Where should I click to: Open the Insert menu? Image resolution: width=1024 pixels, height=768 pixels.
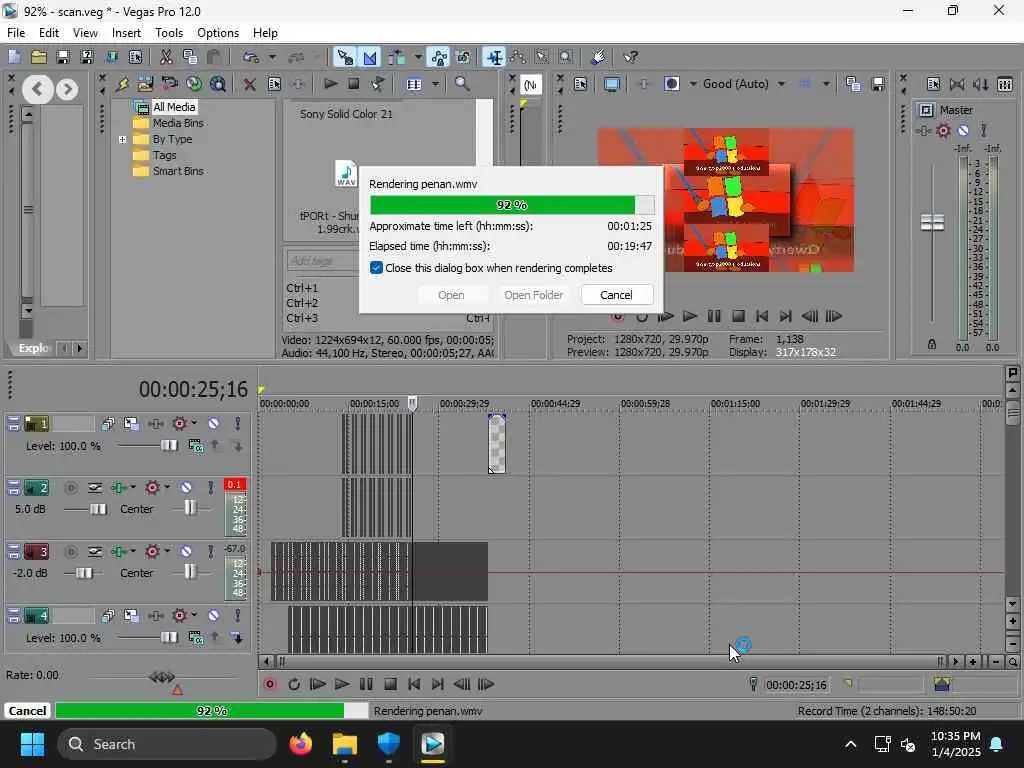point(126,33)
